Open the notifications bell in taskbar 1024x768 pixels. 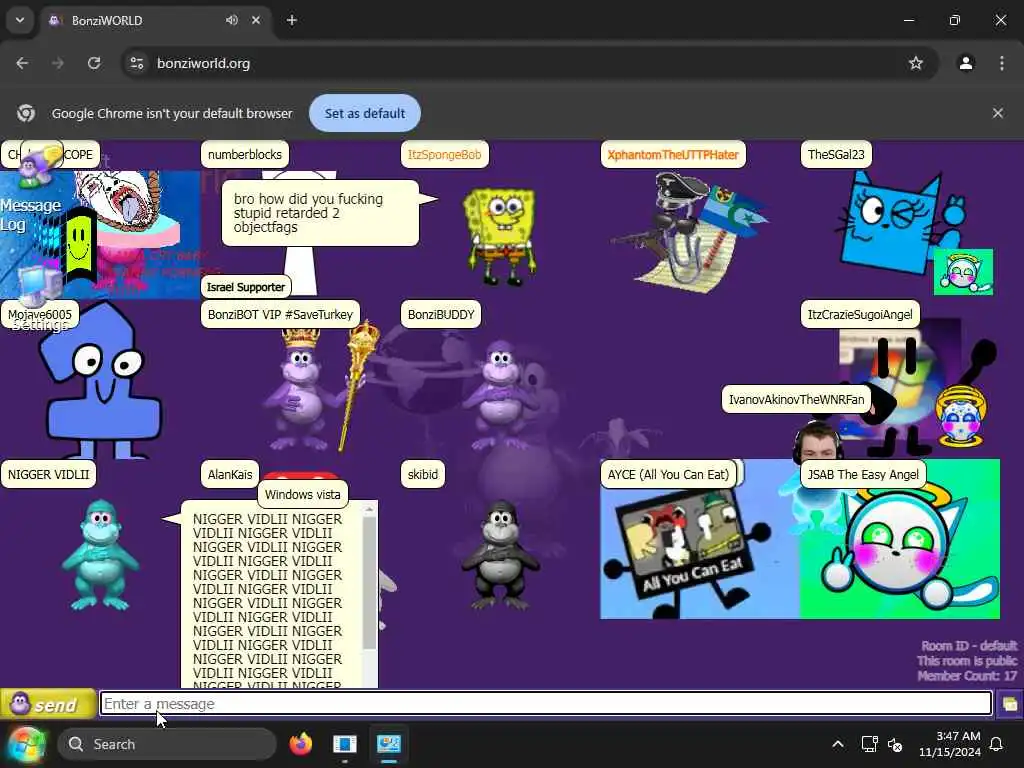997,744
